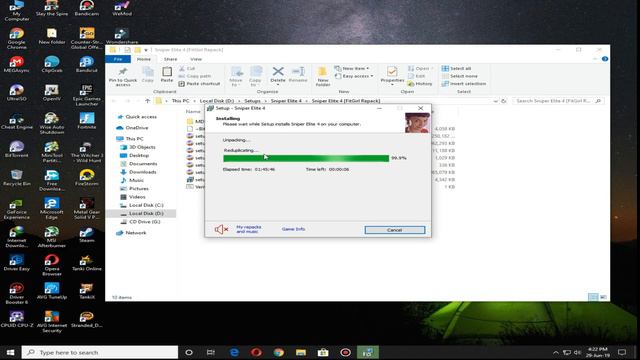Select 3D Objects in navigation pane
640x360 pixels.
point(138,147)
